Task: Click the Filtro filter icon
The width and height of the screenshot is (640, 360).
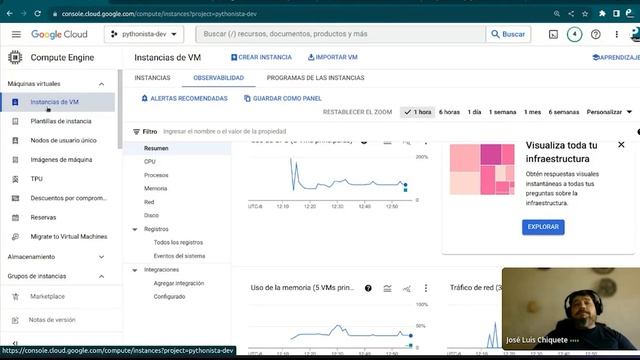Action: [x=136, y=132]
